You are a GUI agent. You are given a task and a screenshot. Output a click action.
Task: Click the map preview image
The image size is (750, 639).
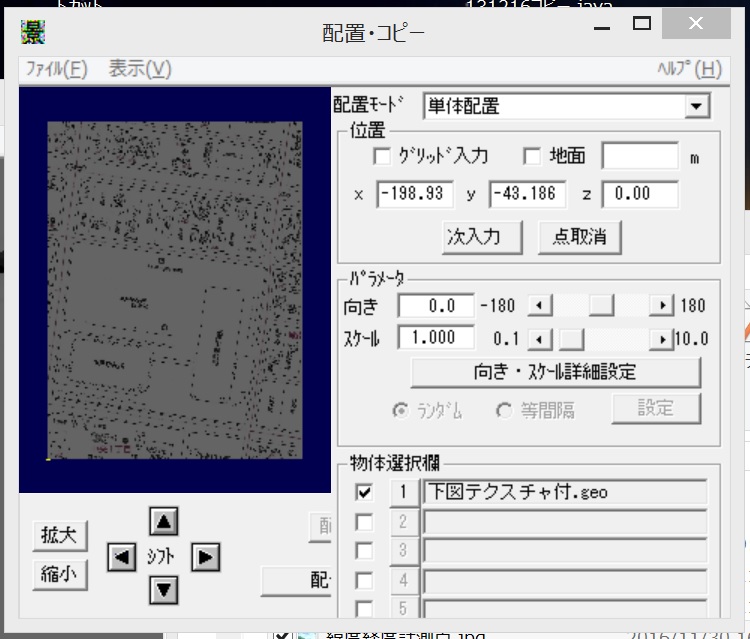point(175,290)
